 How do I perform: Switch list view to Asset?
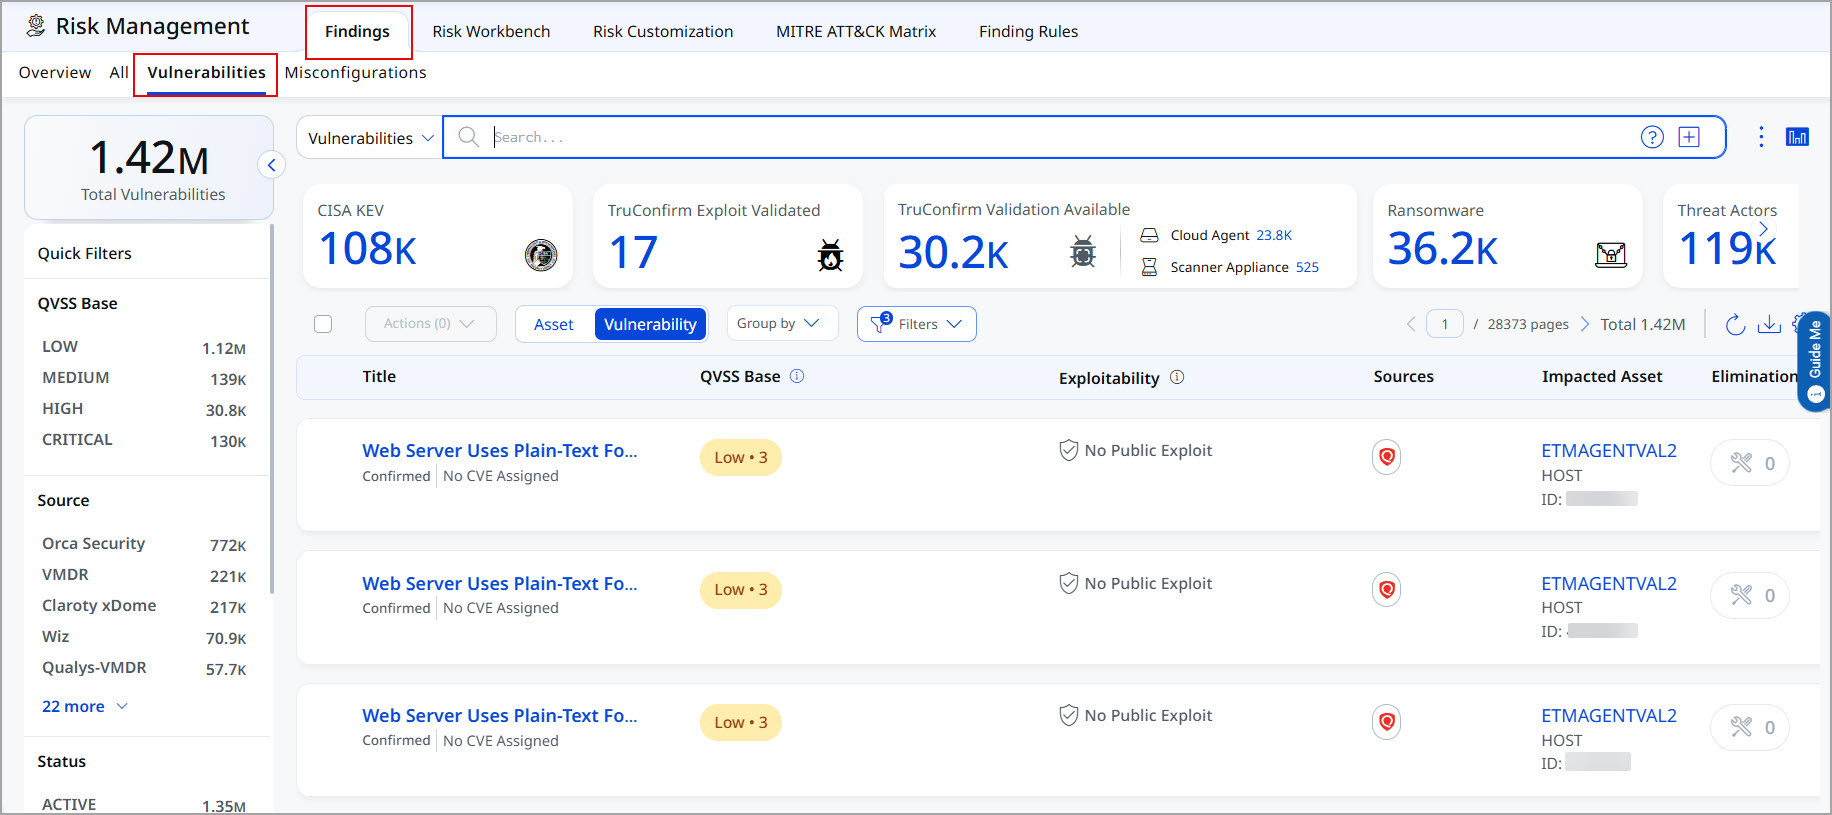pyautogui.click(x=554, y=324)
